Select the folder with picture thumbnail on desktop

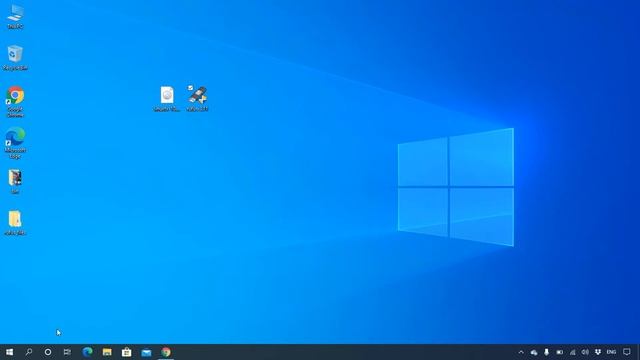15,181
